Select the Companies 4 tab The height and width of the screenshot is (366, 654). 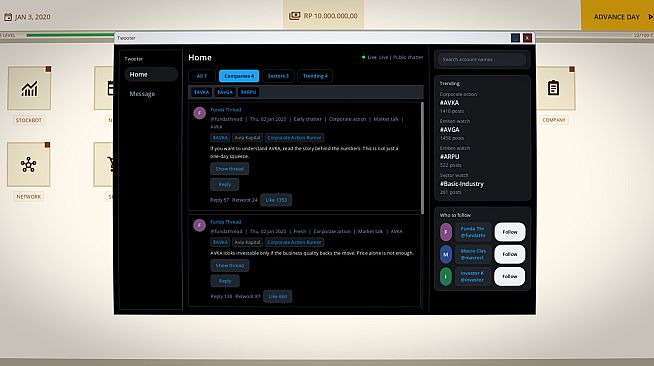click(239, 76)
